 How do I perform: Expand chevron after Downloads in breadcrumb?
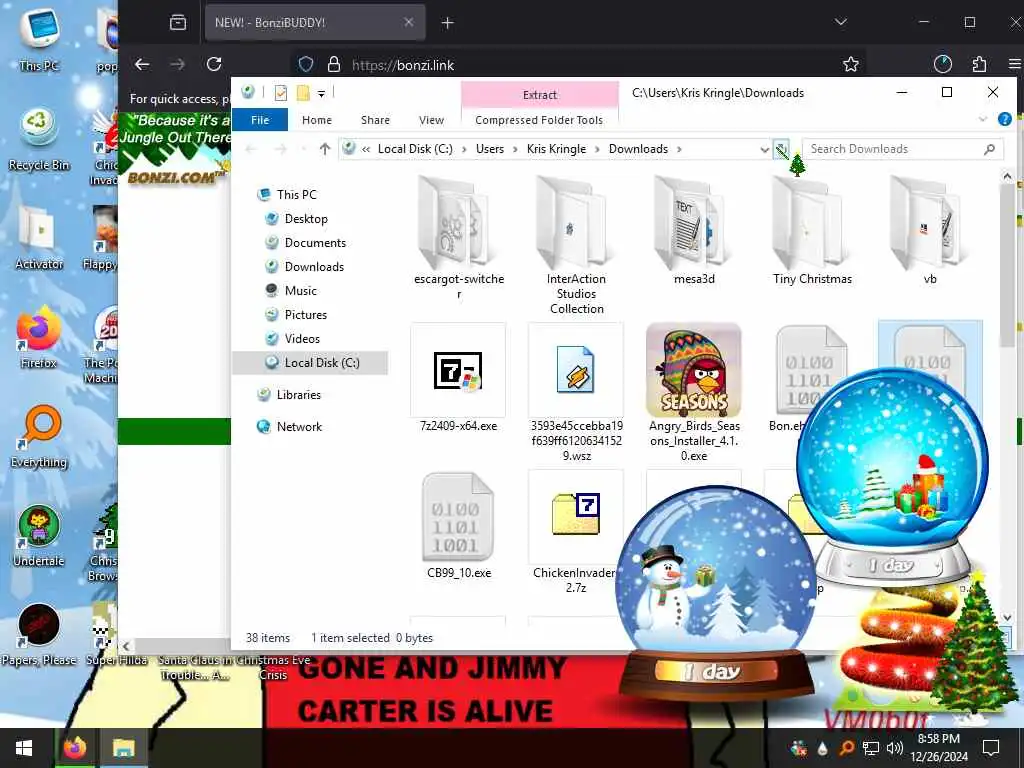679,150
